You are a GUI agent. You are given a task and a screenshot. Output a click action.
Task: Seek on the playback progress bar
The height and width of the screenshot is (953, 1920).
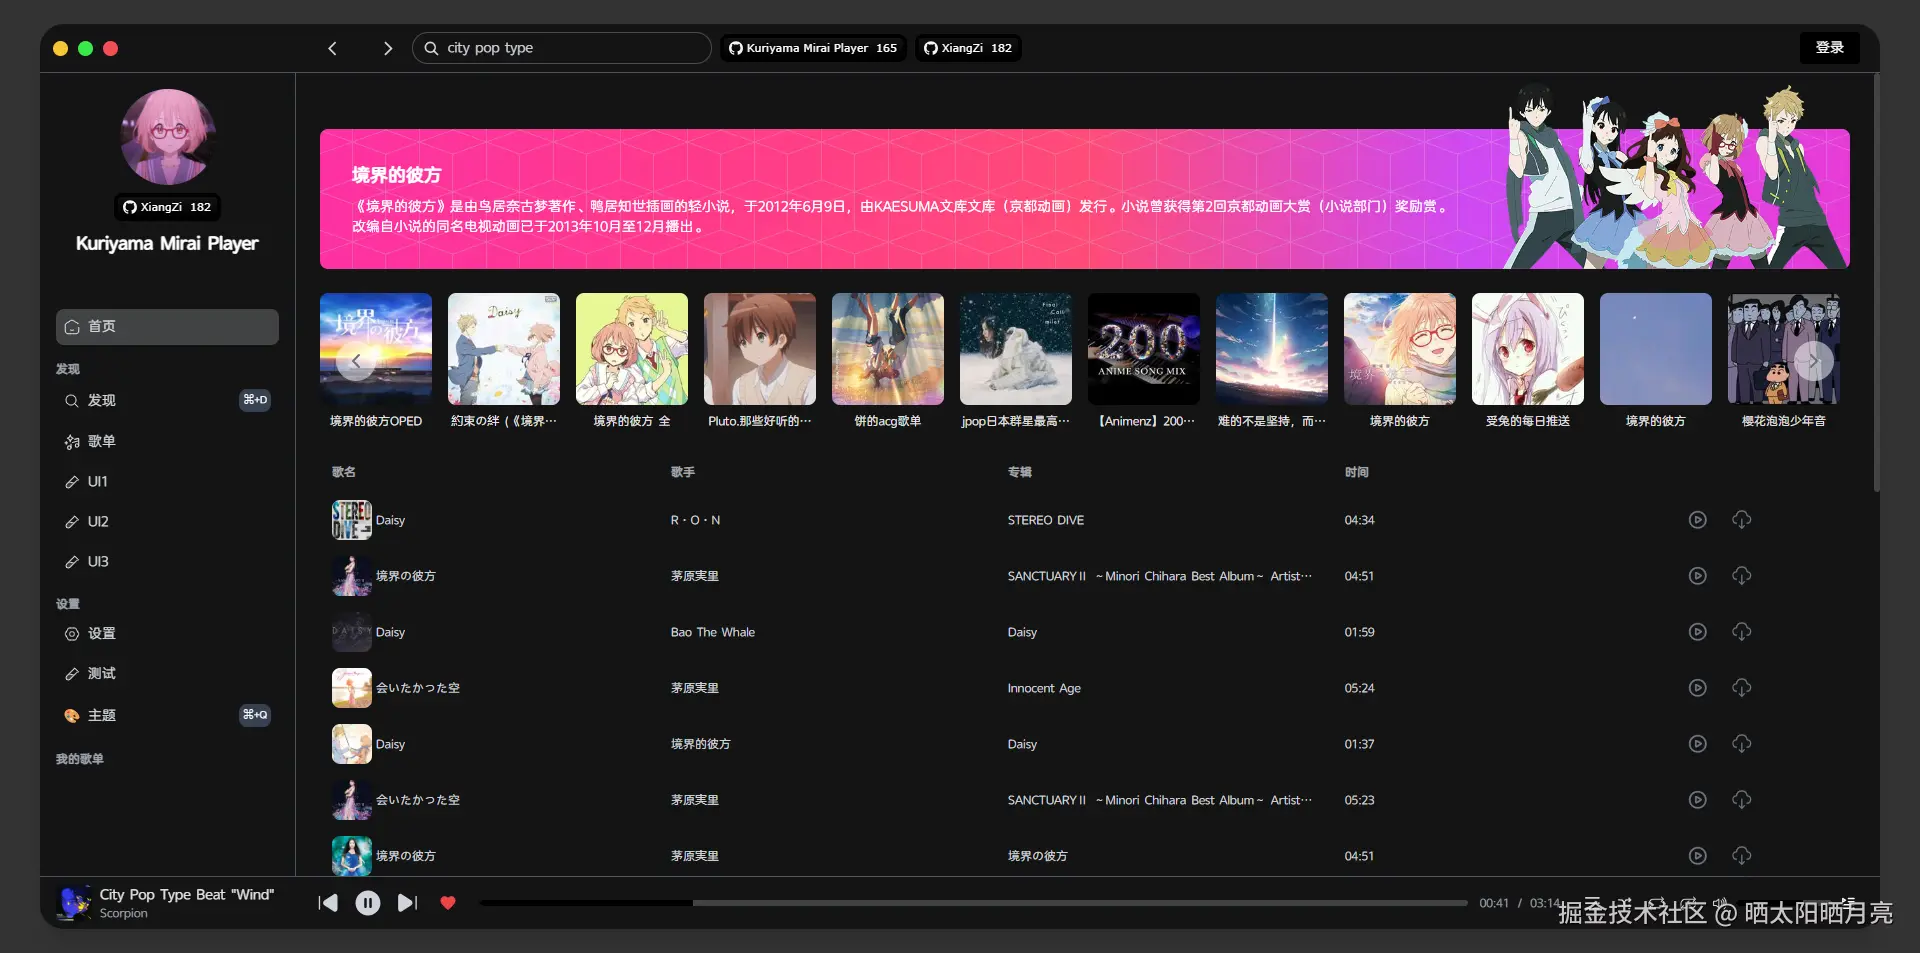click(974, 903)
